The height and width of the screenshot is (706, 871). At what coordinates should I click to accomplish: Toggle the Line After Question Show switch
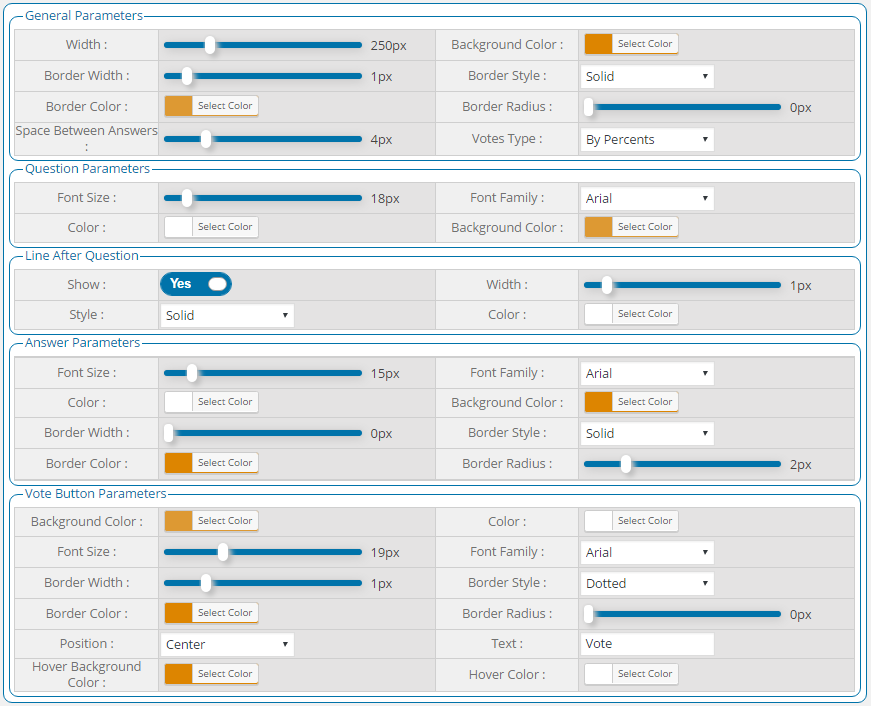(196, 284)
